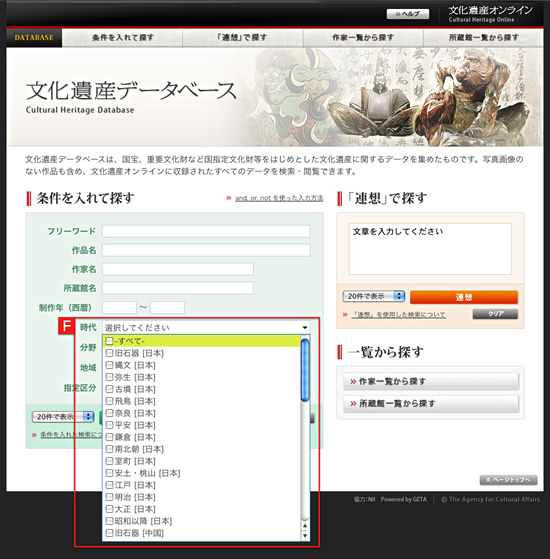The height and width of the screenshot is (559, 550).
Task: Open the 「連想」で探す navigation tab
Action: (243, 38)
